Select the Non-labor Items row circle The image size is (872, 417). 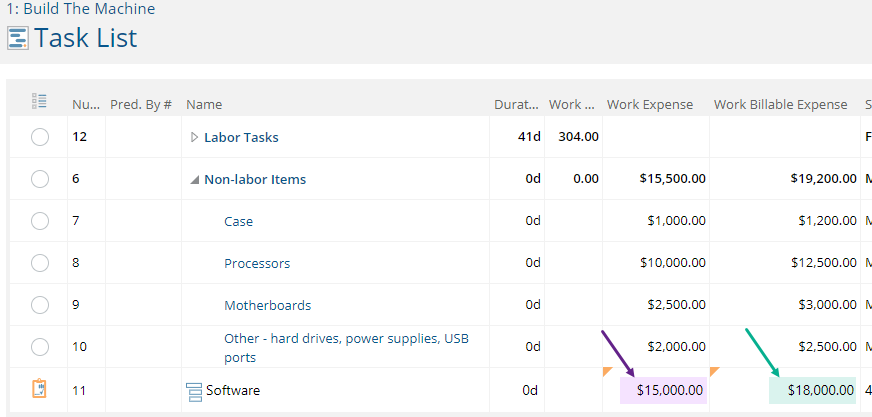(39, 179)
